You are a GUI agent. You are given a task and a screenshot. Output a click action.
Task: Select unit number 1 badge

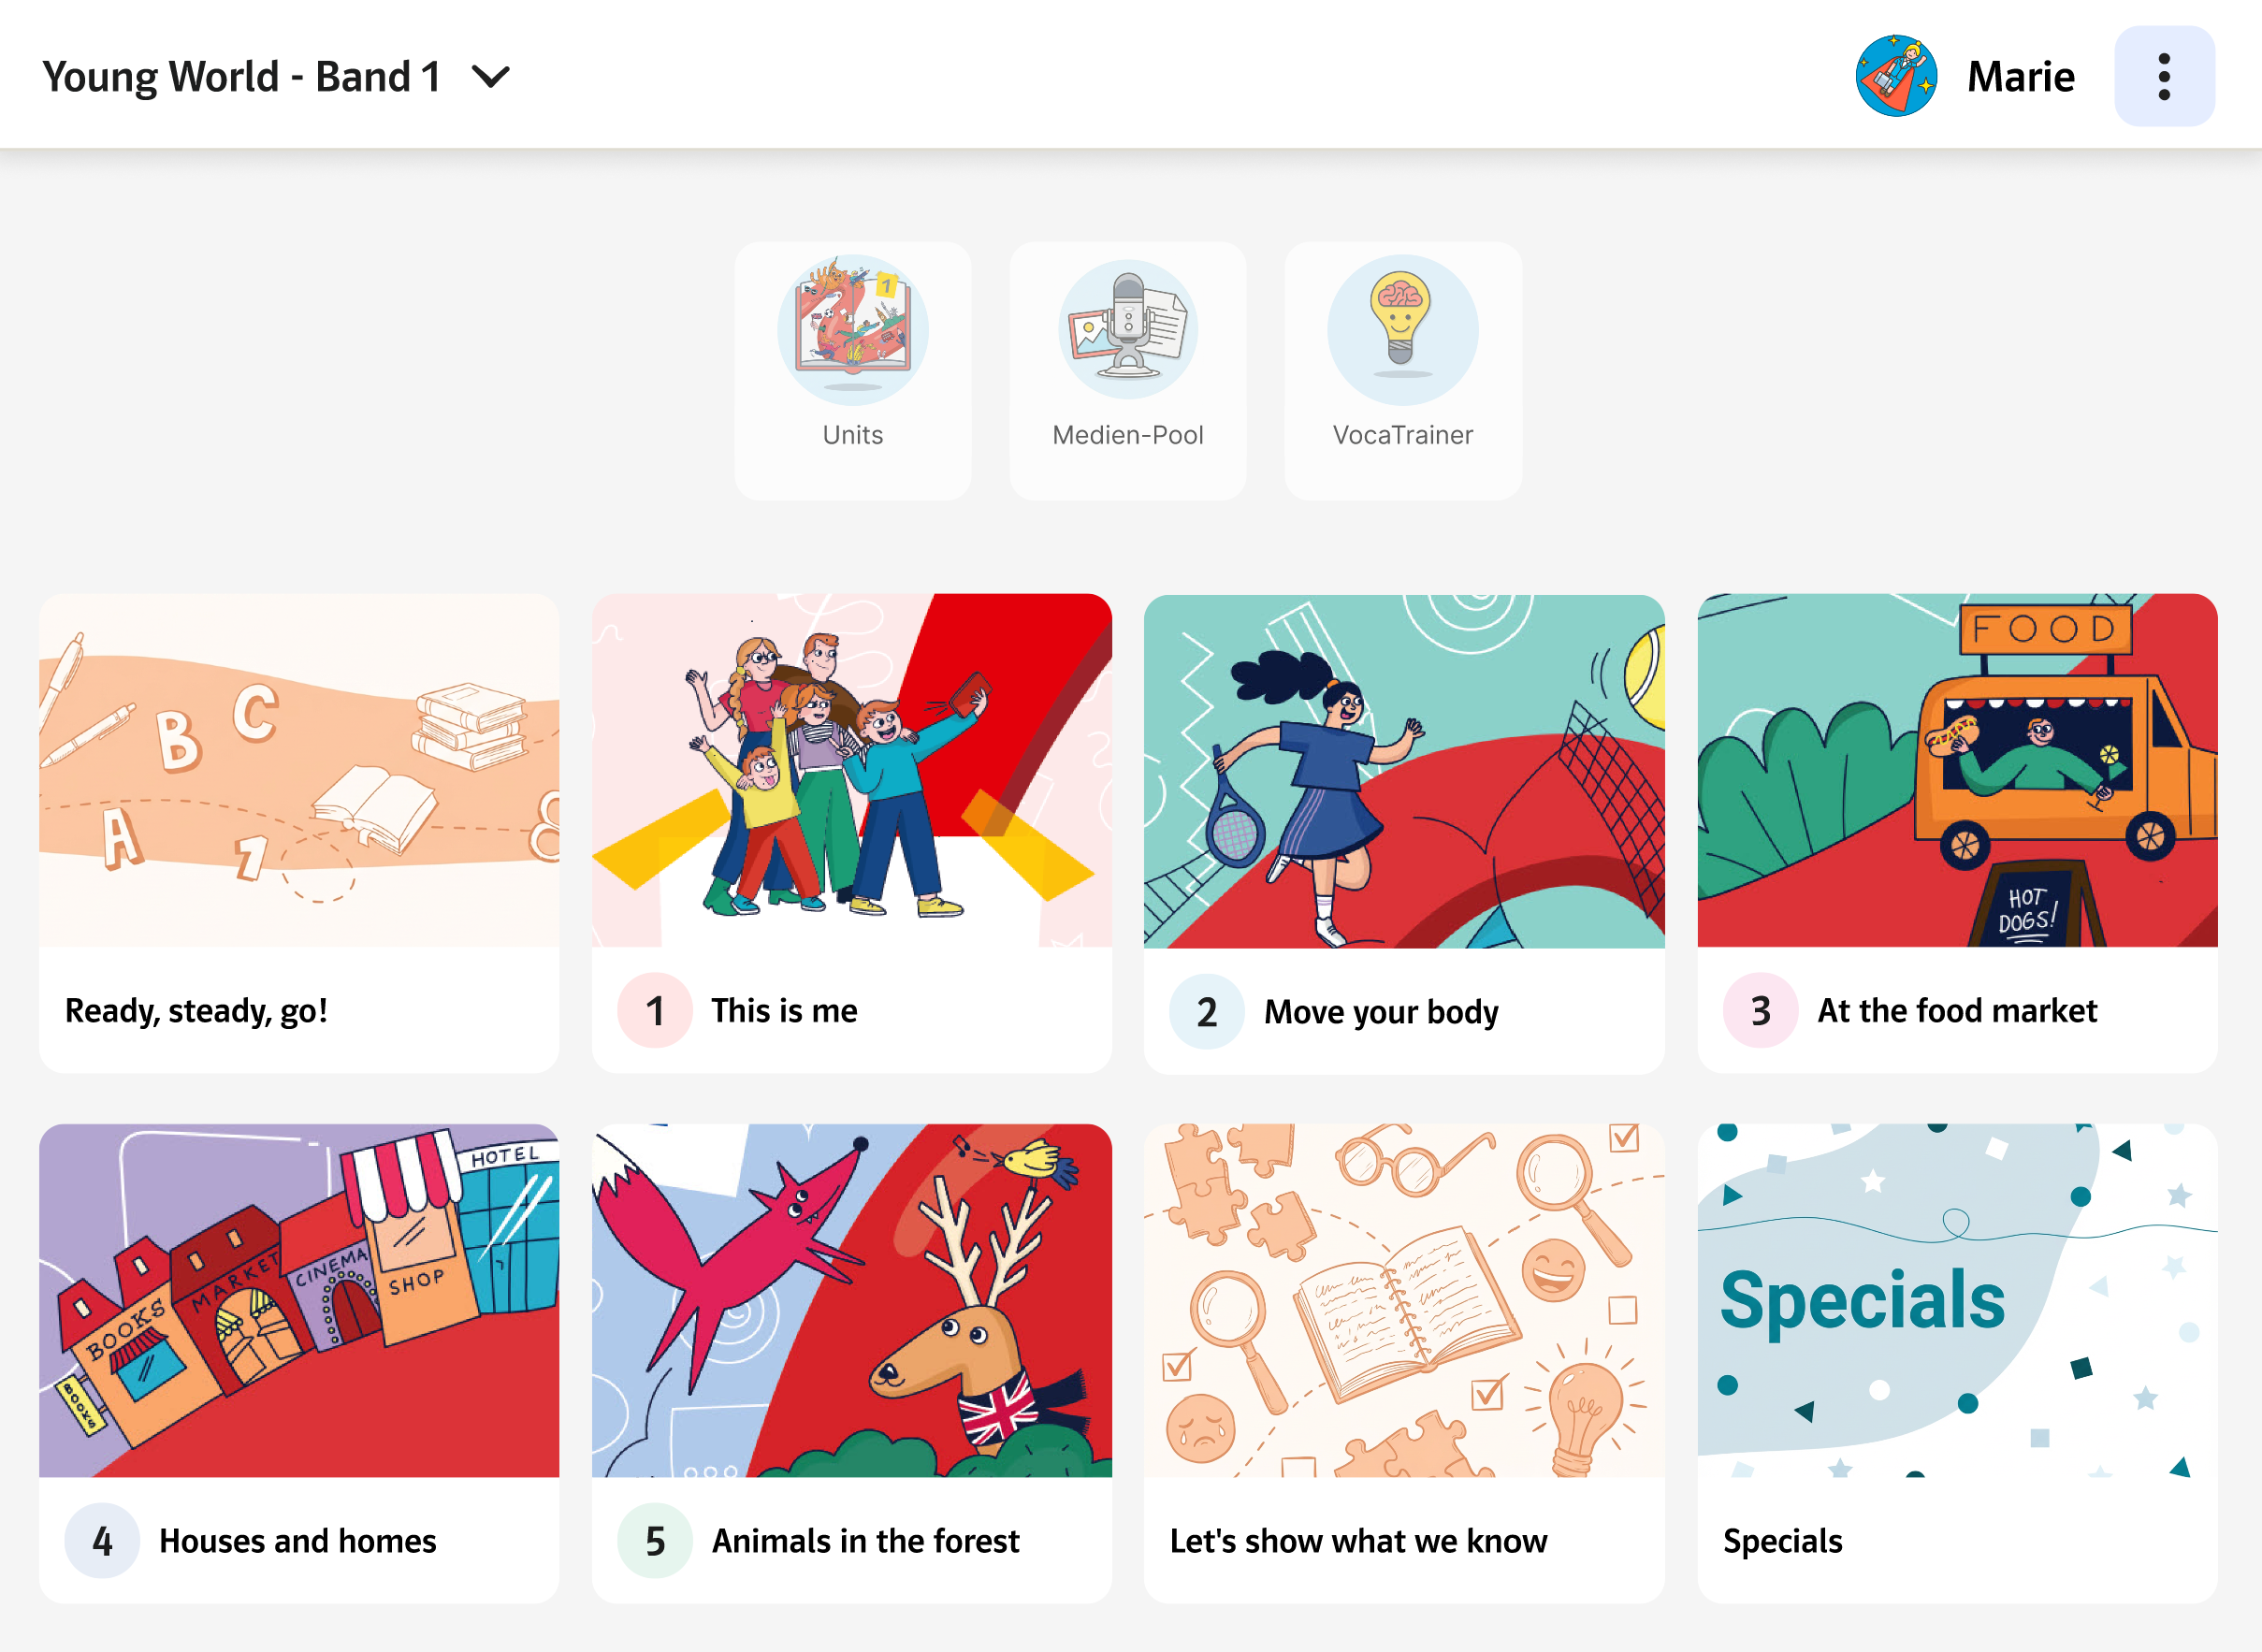(x=655, y=1011)
